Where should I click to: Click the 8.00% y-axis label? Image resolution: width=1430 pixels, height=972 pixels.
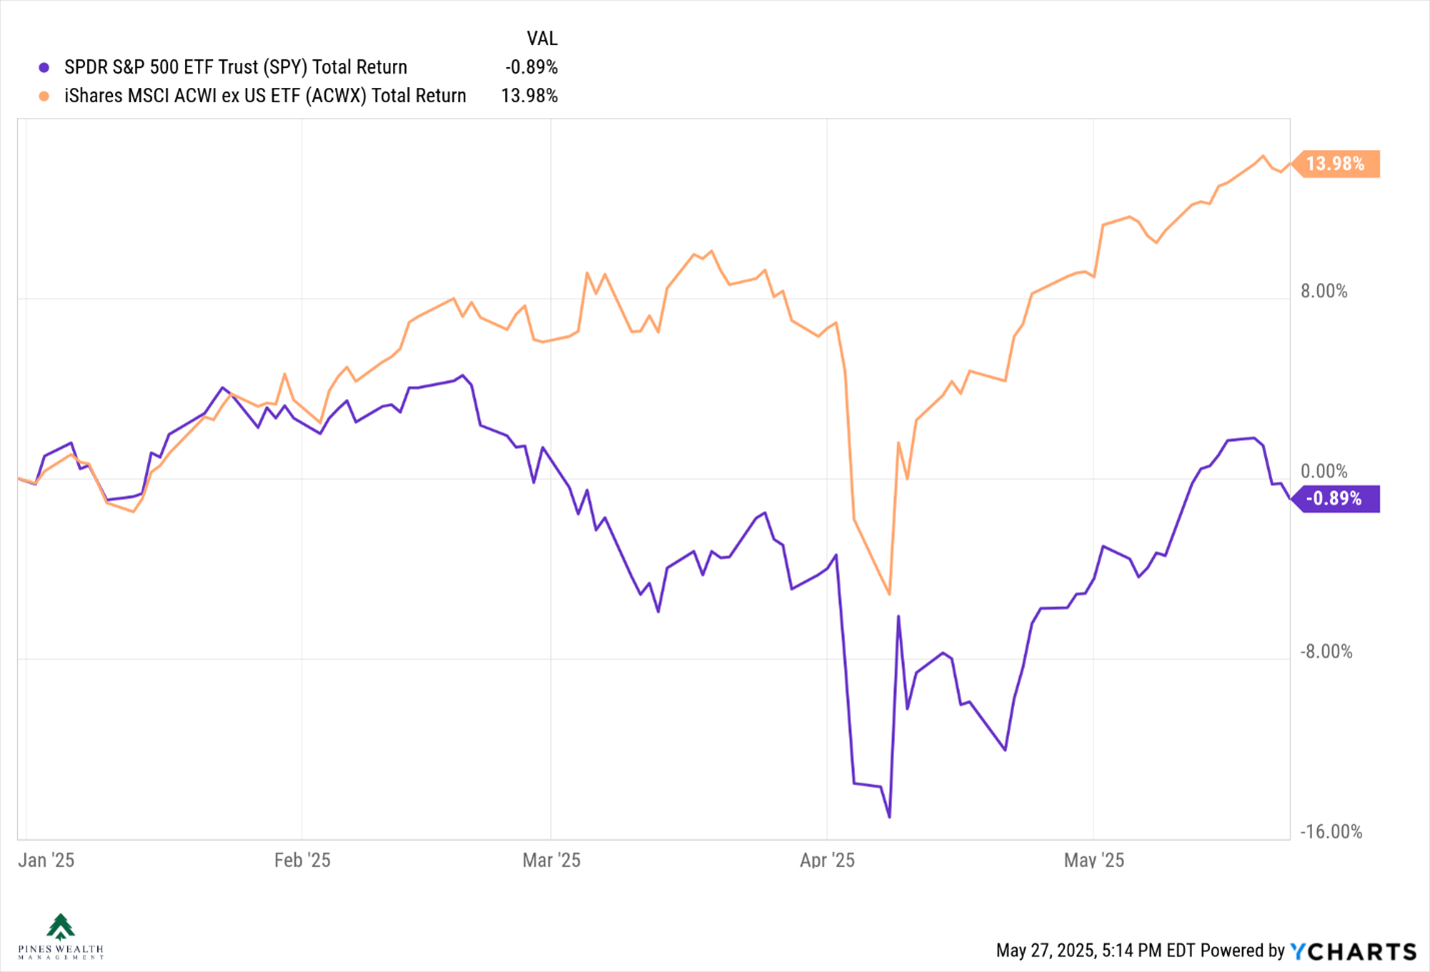pos(1324,291)
